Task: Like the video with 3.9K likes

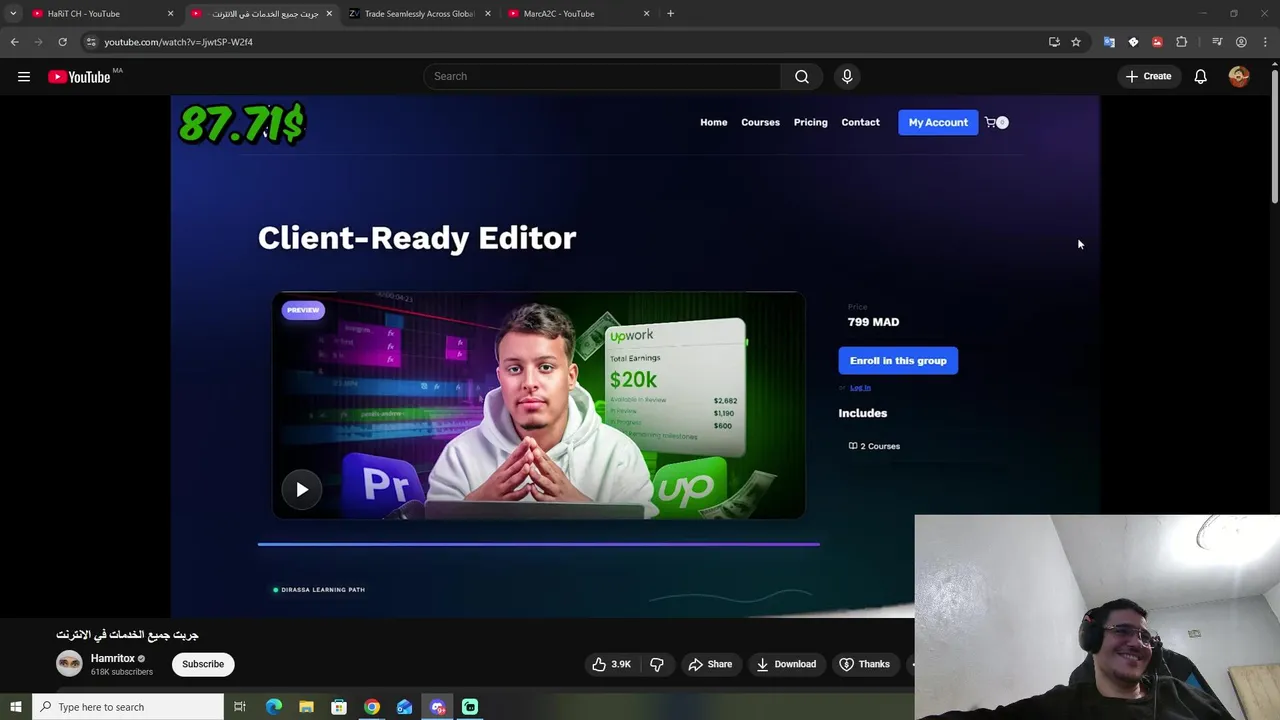Action: (611, 664)
